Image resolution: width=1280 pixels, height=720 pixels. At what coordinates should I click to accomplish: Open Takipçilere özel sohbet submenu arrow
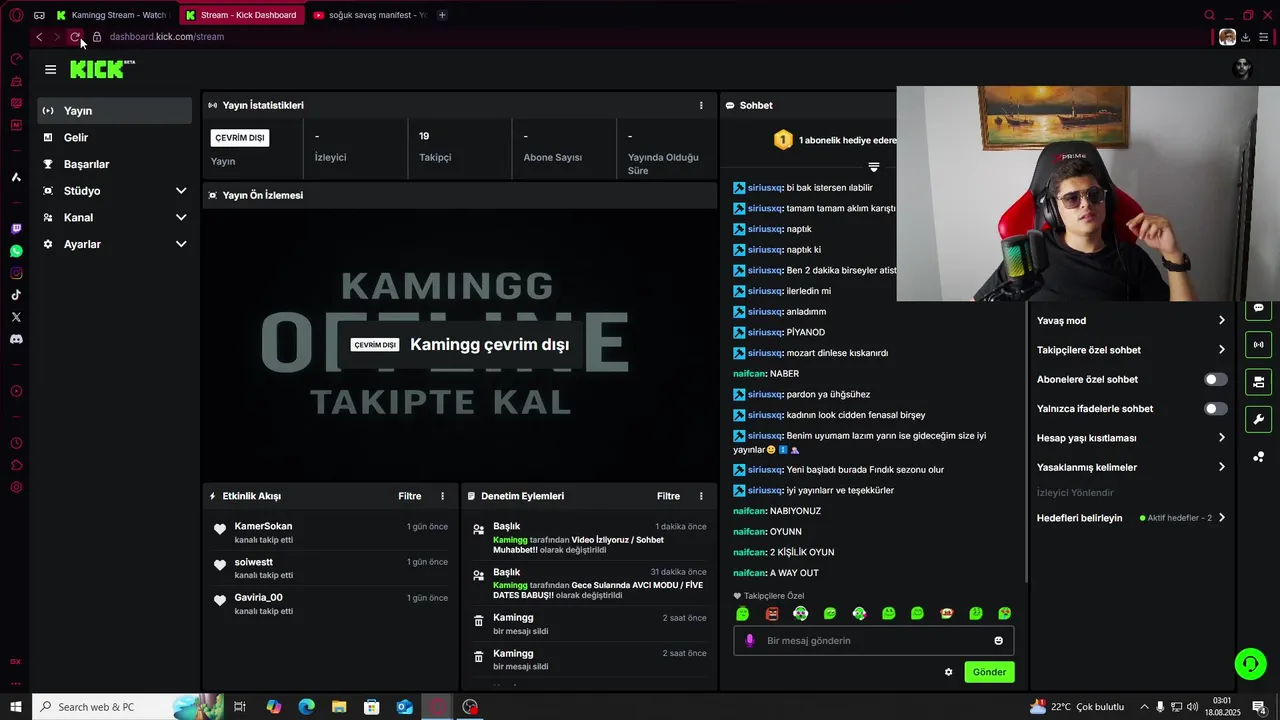(x=1221, y=350)
